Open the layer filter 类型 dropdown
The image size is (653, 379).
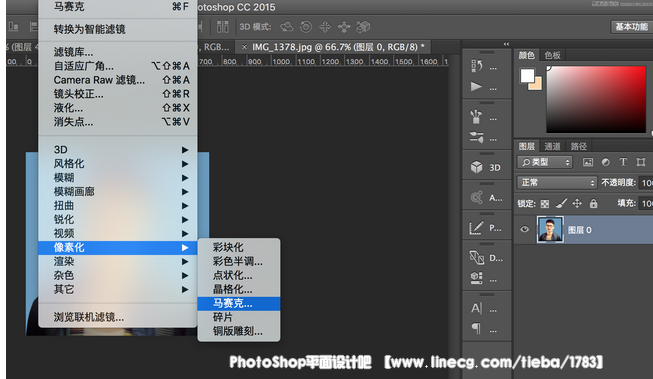545,162
